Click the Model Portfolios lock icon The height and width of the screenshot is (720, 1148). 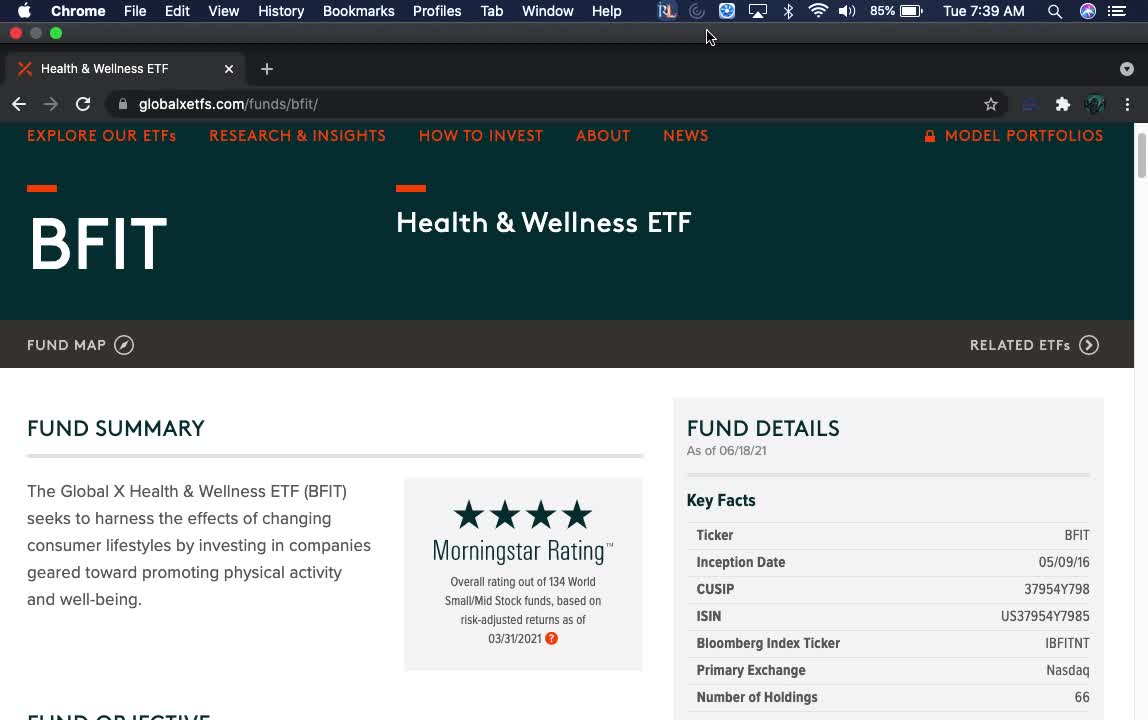(x=930, y=136)
